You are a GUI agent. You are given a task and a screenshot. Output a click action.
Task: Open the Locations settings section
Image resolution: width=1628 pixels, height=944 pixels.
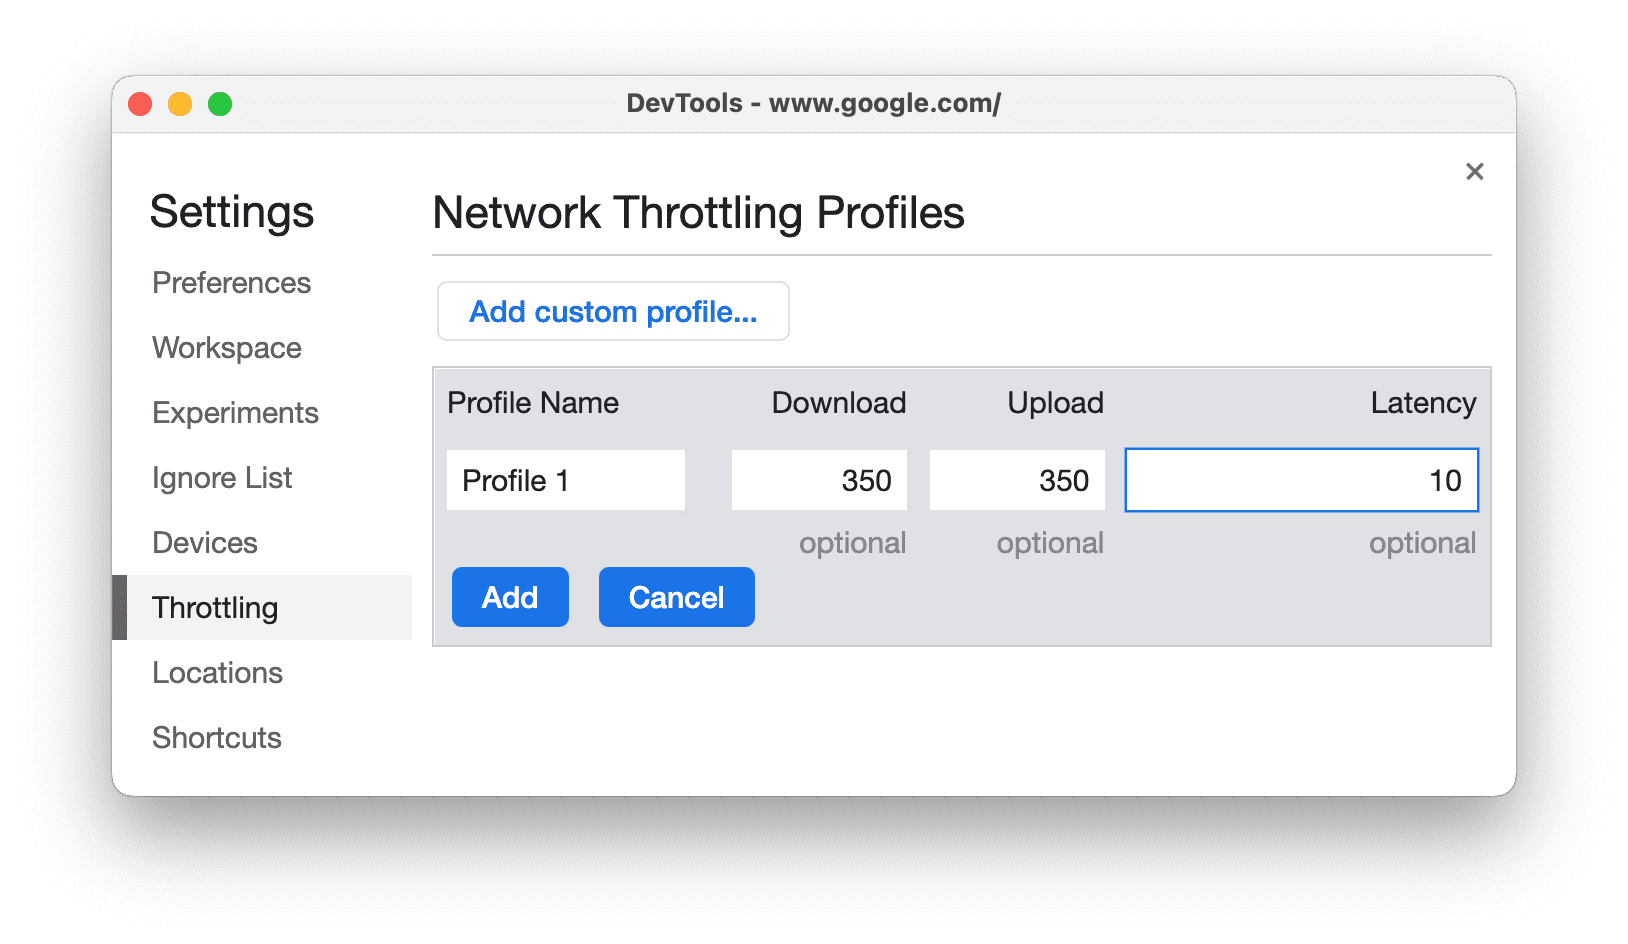point(217,673)
